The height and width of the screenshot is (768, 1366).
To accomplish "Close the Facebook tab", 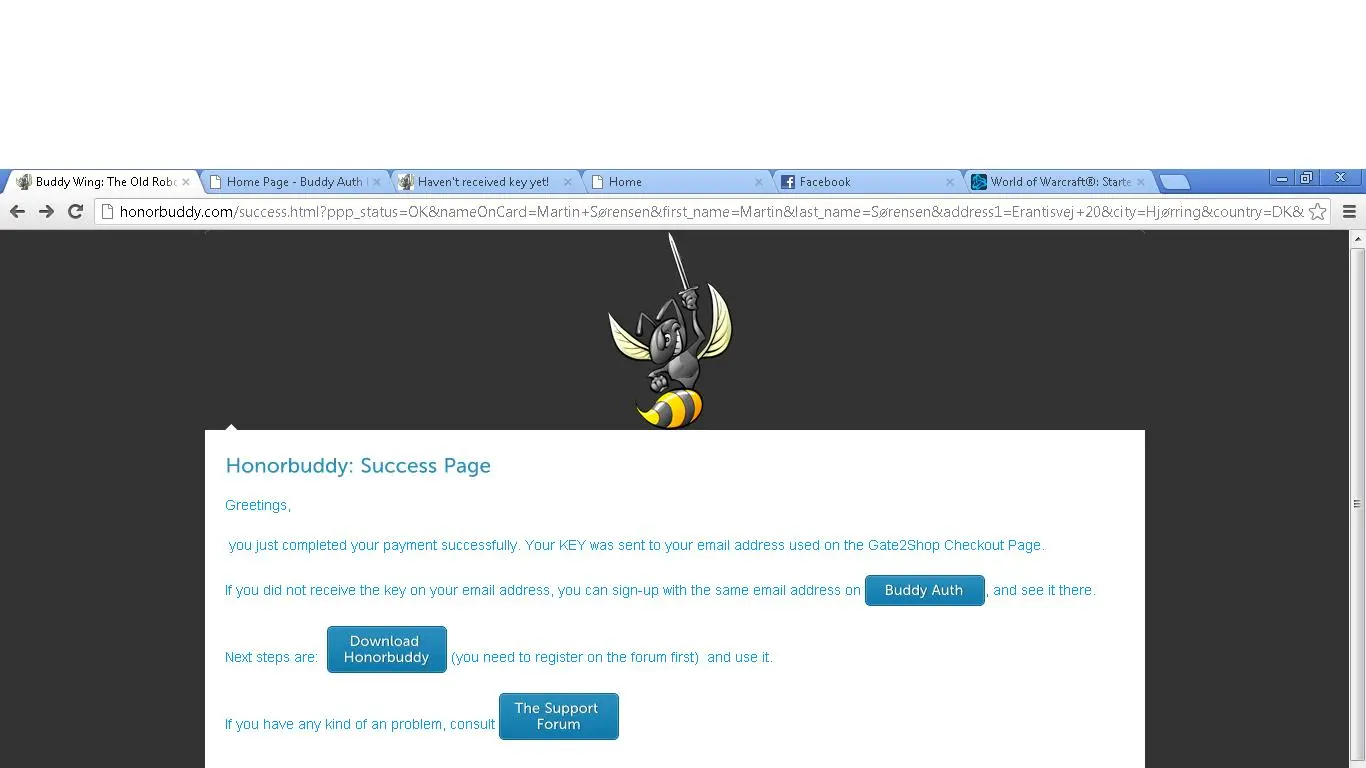I will pos(949,182).
